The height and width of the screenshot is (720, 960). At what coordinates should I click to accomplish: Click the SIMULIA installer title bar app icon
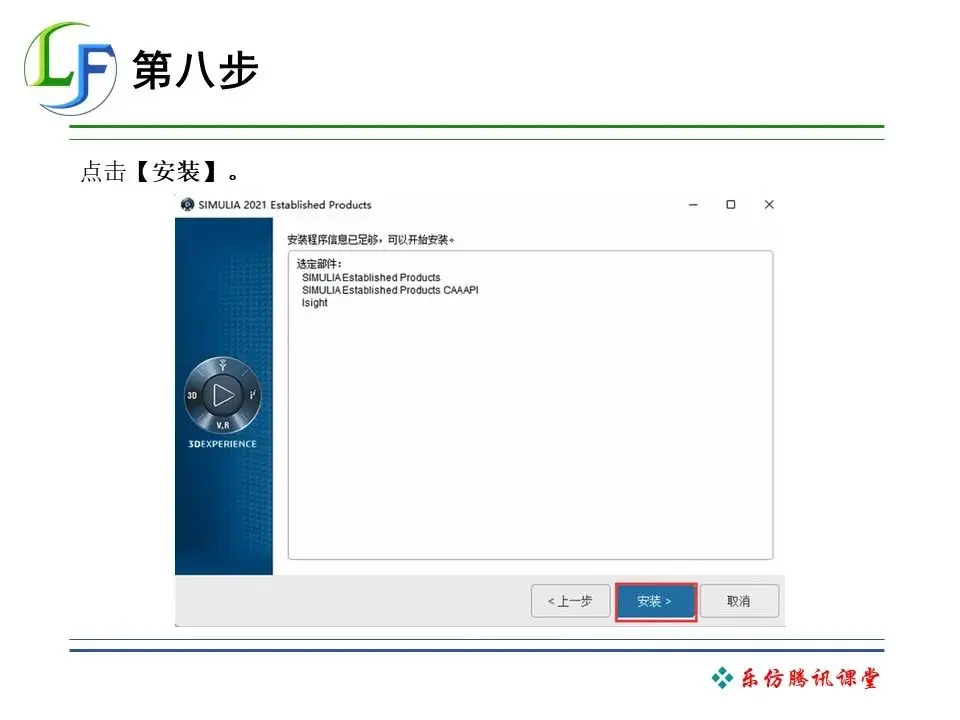(x=187, y=204)
